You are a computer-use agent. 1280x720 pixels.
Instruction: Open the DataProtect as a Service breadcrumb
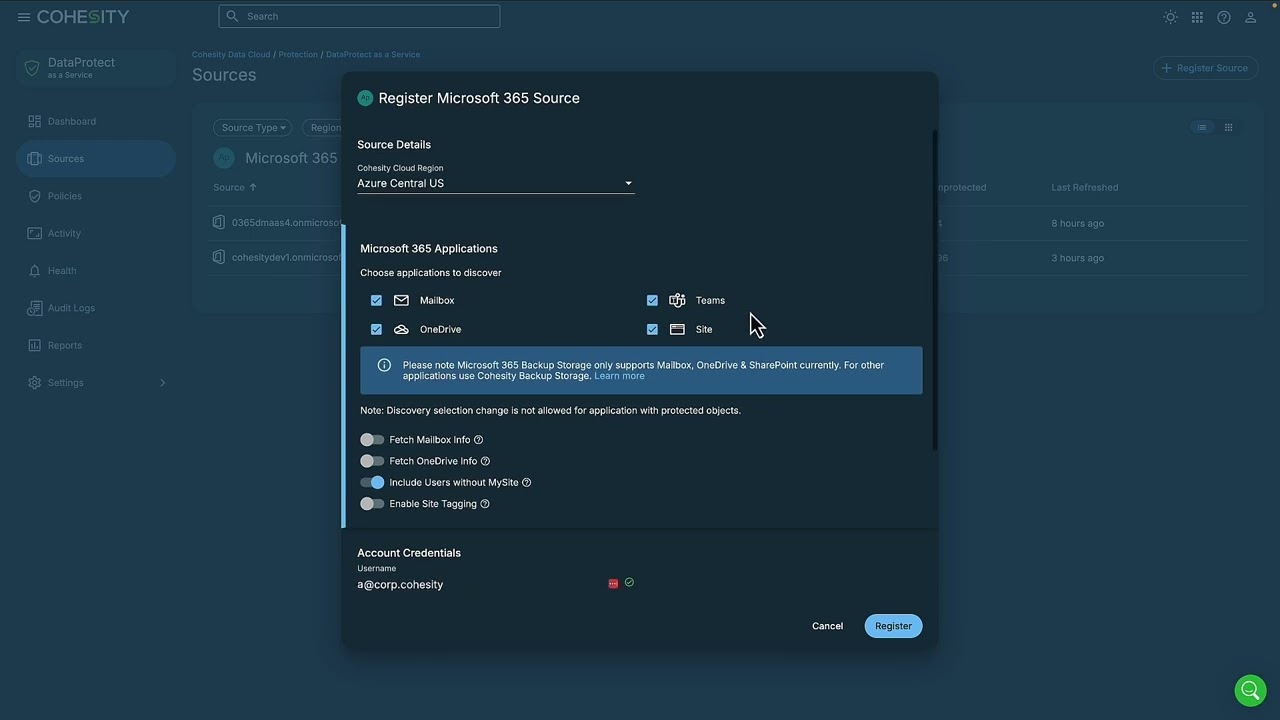[x=373, y=54]
